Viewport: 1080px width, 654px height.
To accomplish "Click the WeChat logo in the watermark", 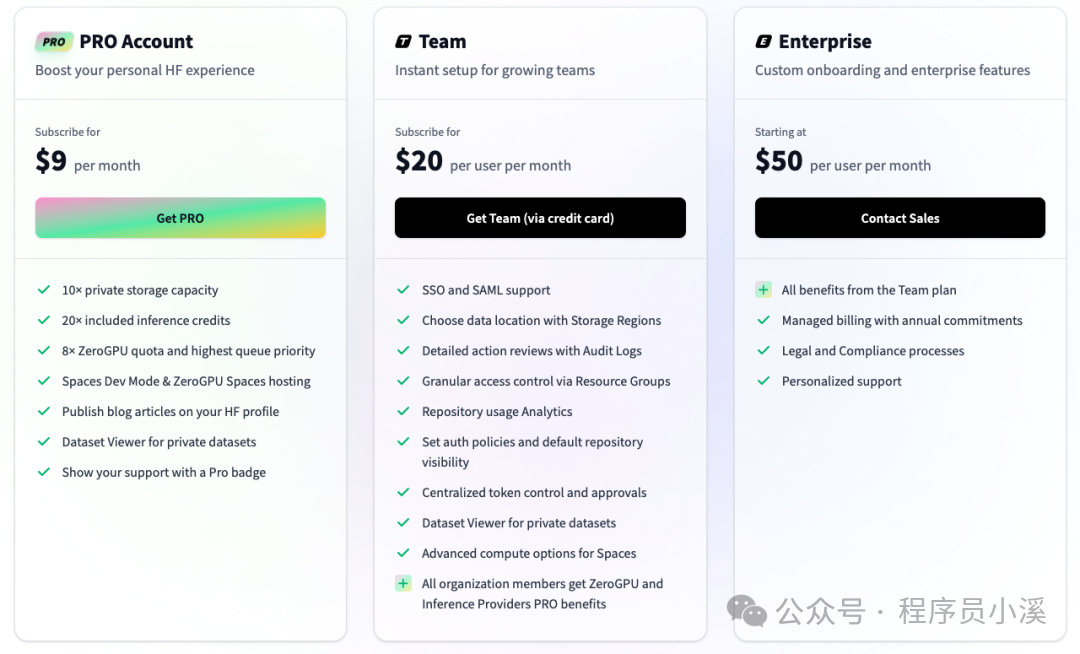I will [747, 610].
